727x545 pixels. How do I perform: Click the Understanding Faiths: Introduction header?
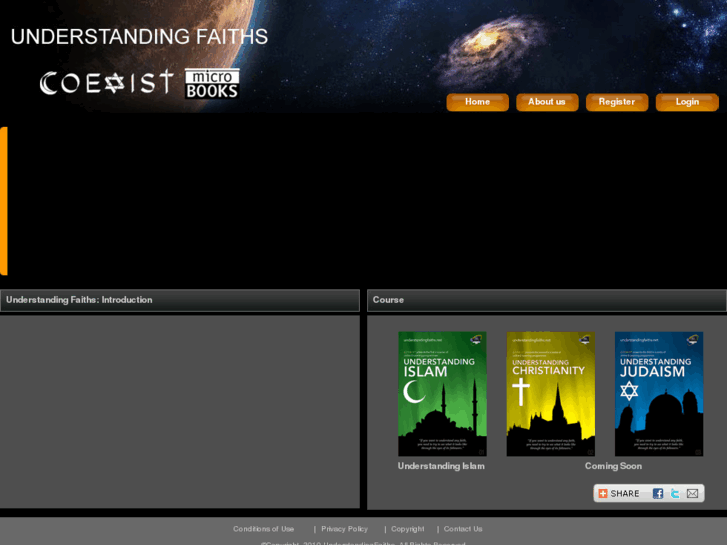coord(180,300)
